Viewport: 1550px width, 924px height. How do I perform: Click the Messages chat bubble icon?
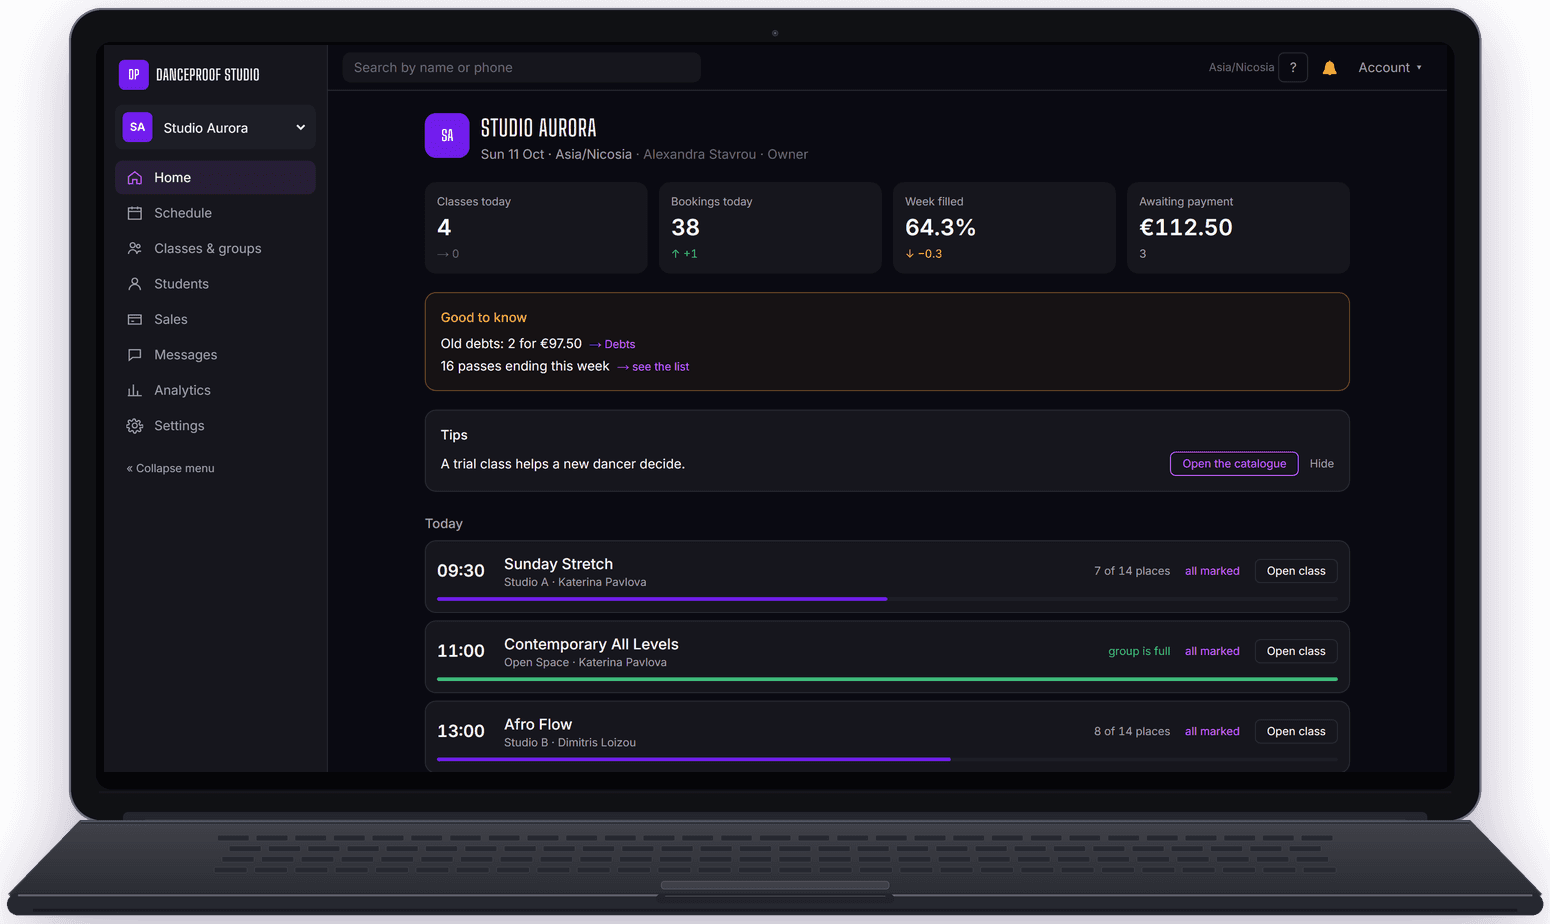point(135,355)
